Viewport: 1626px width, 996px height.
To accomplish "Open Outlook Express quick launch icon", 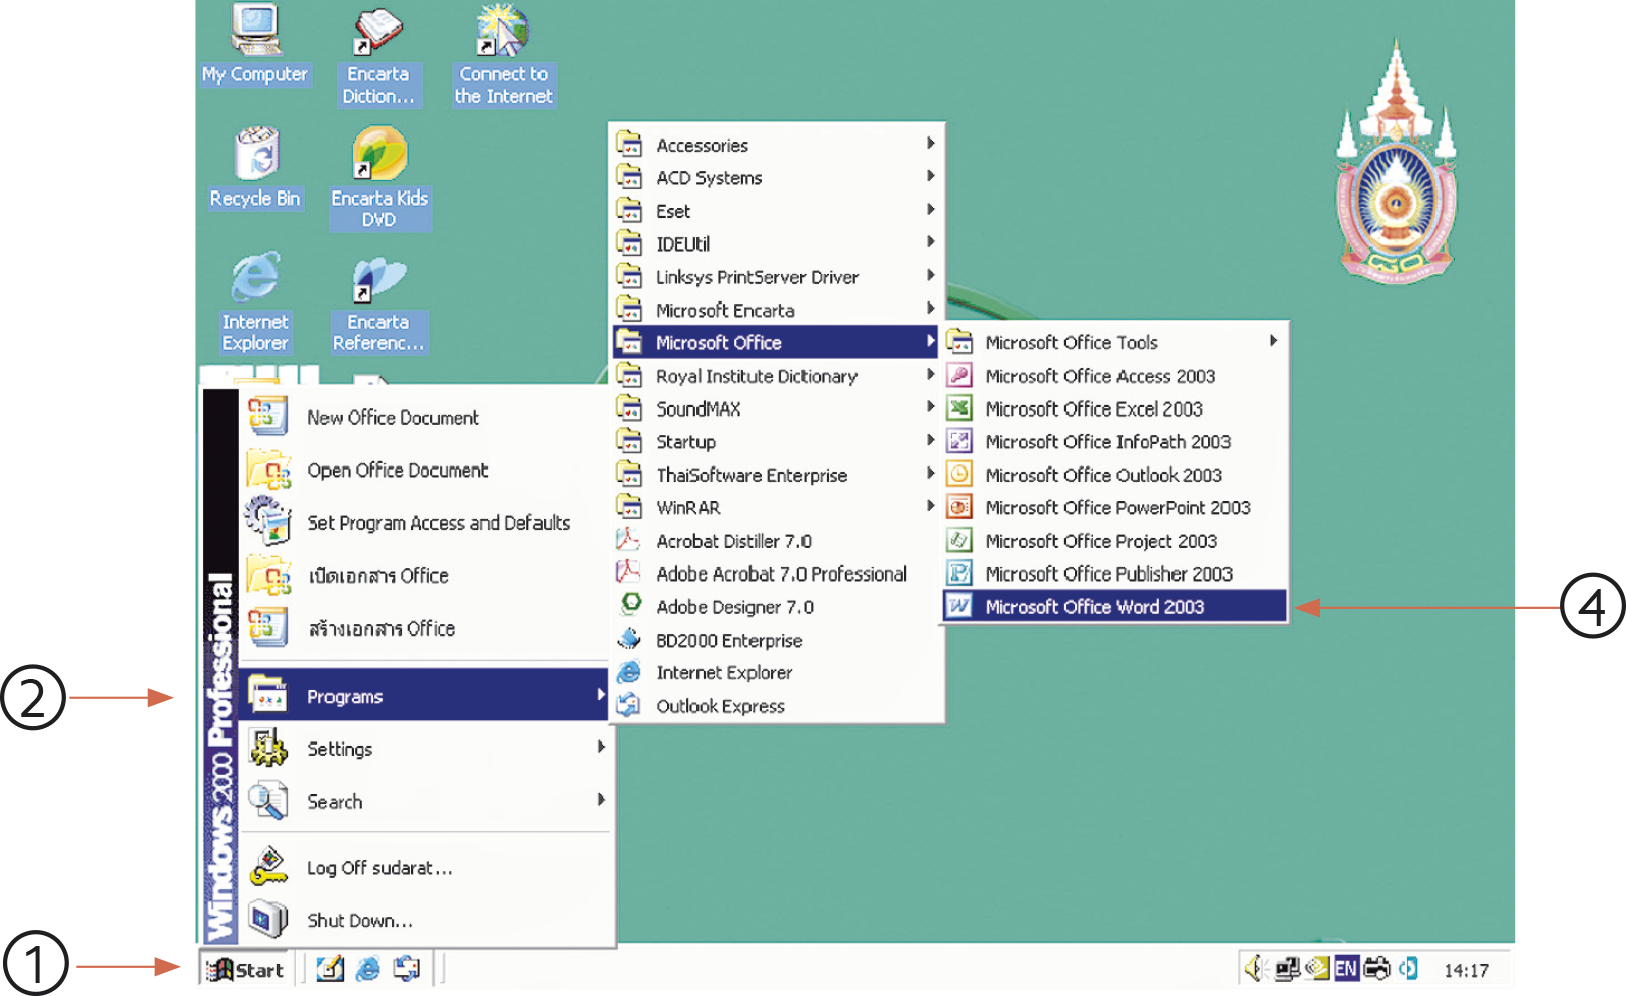I will (407, 969).
